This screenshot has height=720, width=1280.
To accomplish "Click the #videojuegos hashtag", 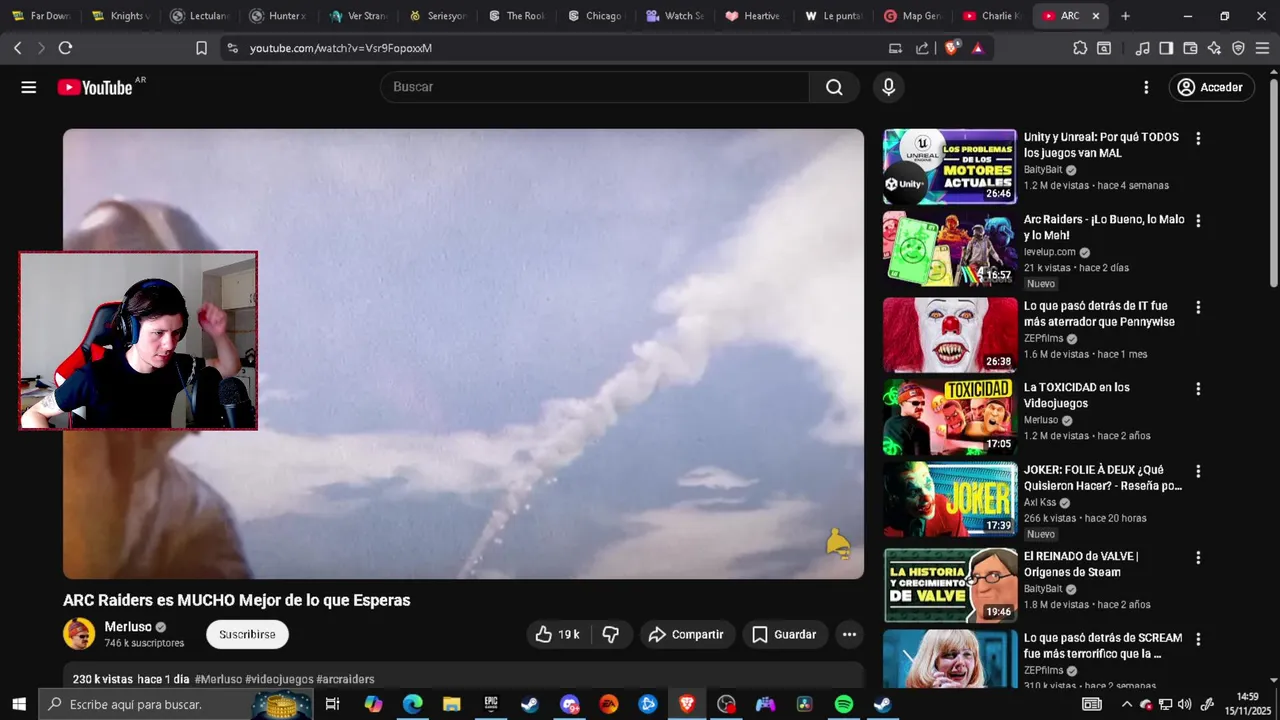I will 279,679.
